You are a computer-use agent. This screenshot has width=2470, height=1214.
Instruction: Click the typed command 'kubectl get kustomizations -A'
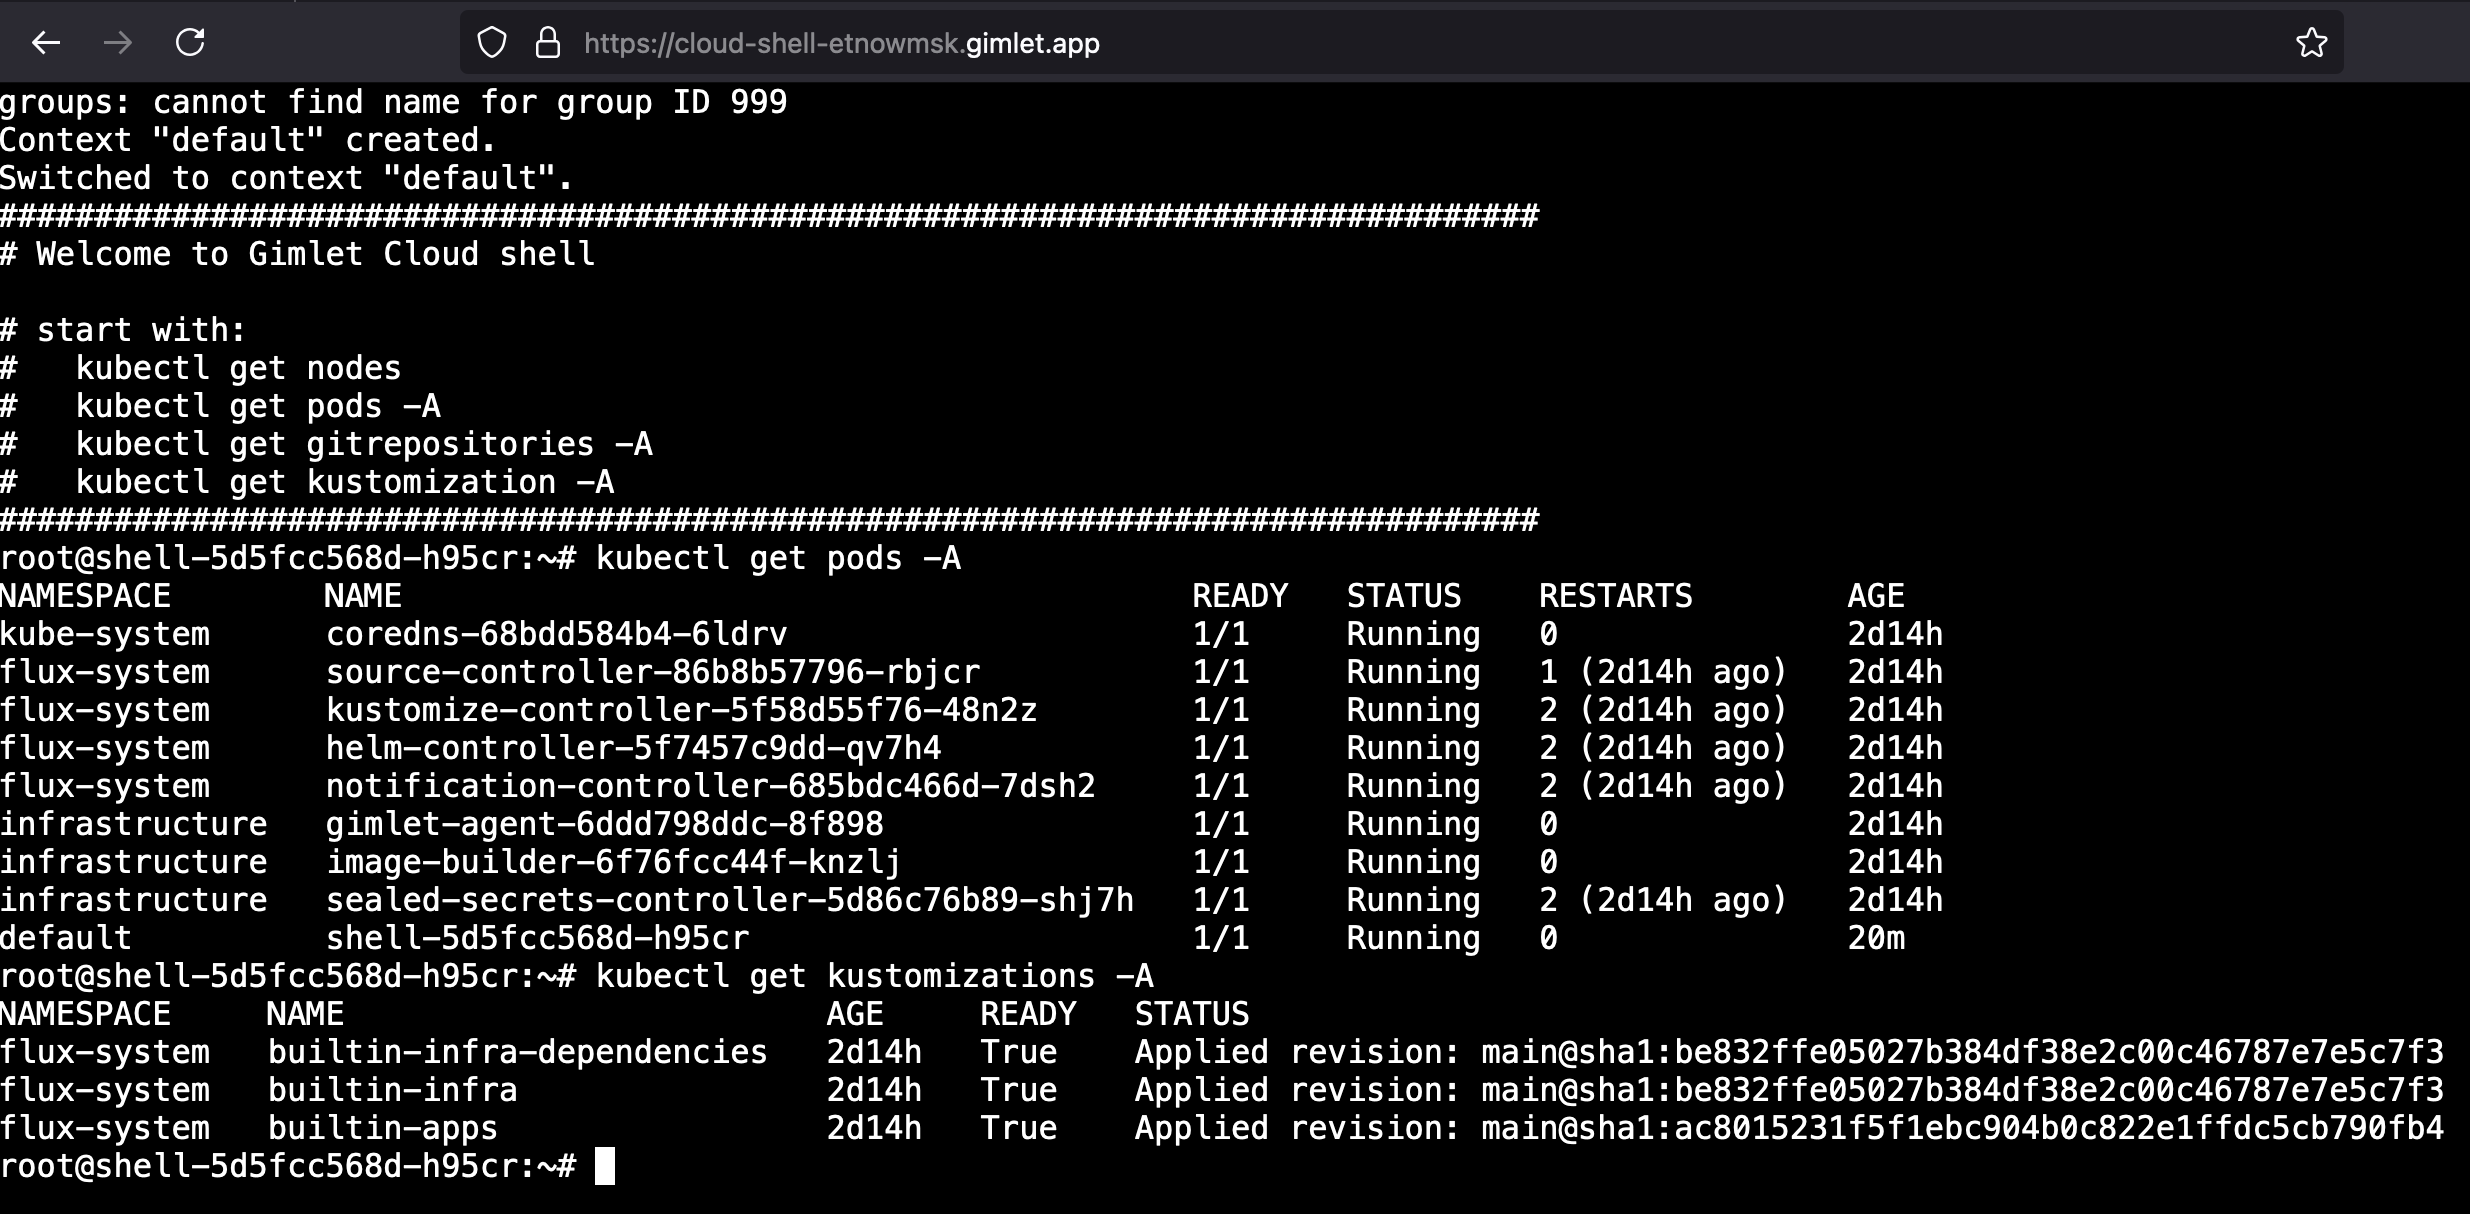coord(875,976)
